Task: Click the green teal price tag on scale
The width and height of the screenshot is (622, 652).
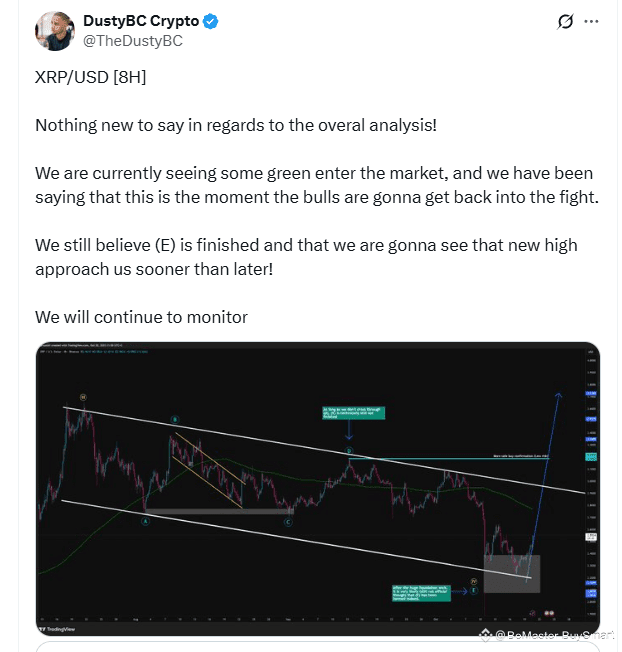Action: click(x=591, y=457)
